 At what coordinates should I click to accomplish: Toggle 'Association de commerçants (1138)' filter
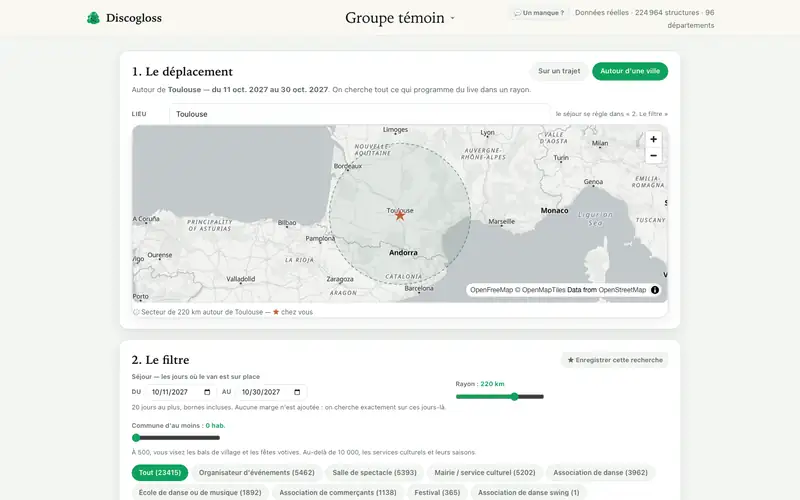point(338,492)
